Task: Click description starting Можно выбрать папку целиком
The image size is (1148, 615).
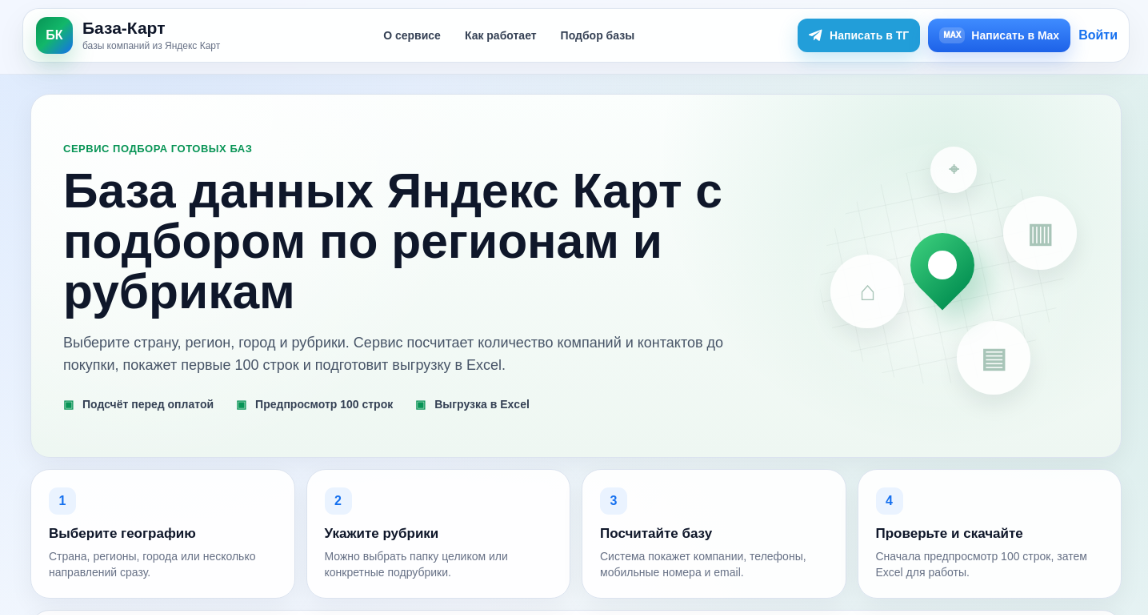Action: coord(416,564)
